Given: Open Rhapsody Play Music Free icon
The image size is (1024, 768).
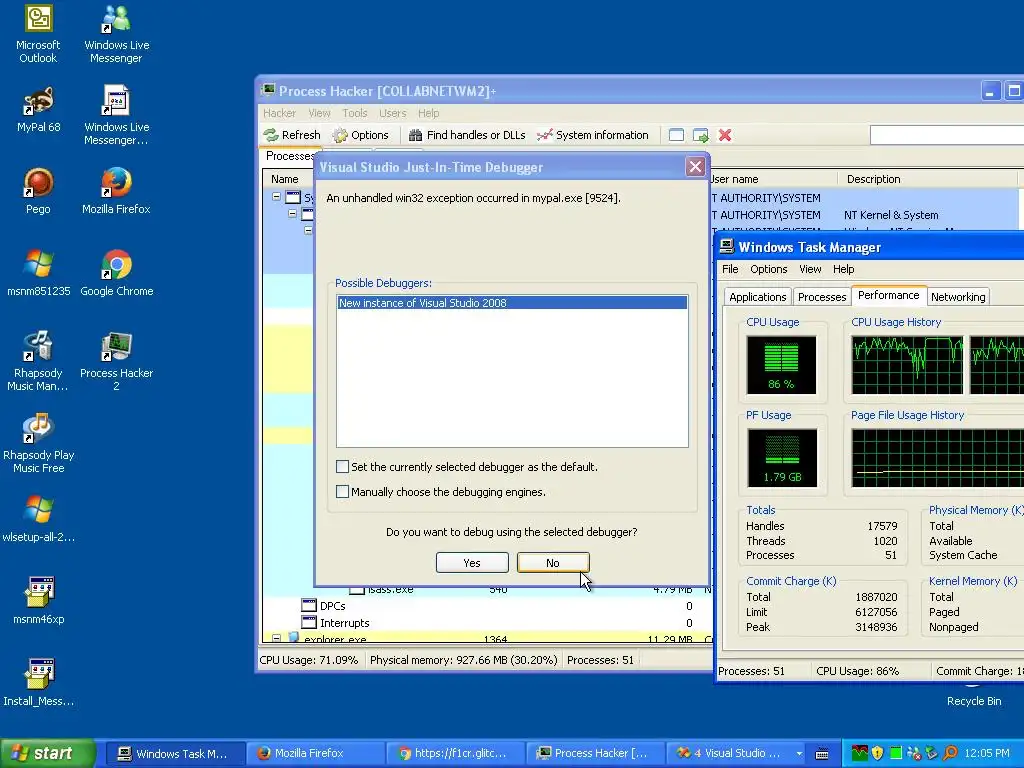Looking at the screenshot, I should [39, 443].
